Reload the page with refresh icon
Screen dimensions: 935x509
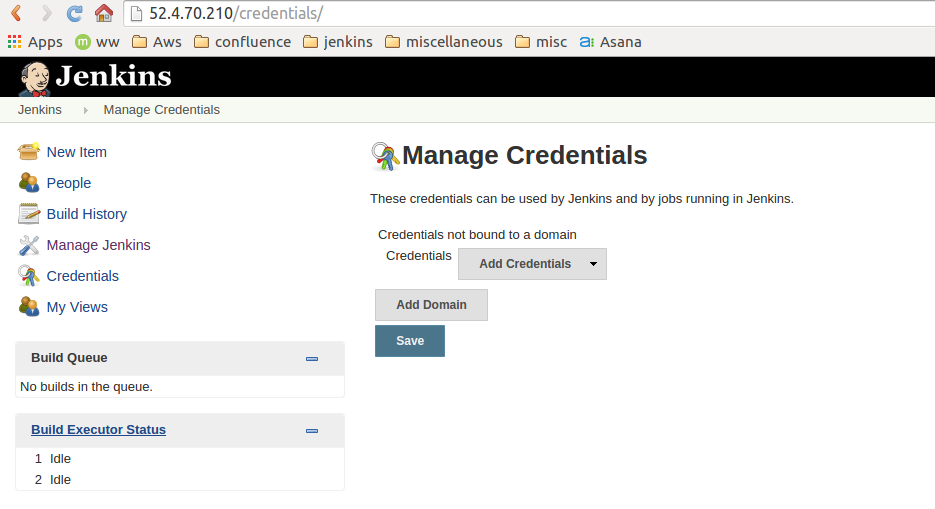tap(75, 13)
